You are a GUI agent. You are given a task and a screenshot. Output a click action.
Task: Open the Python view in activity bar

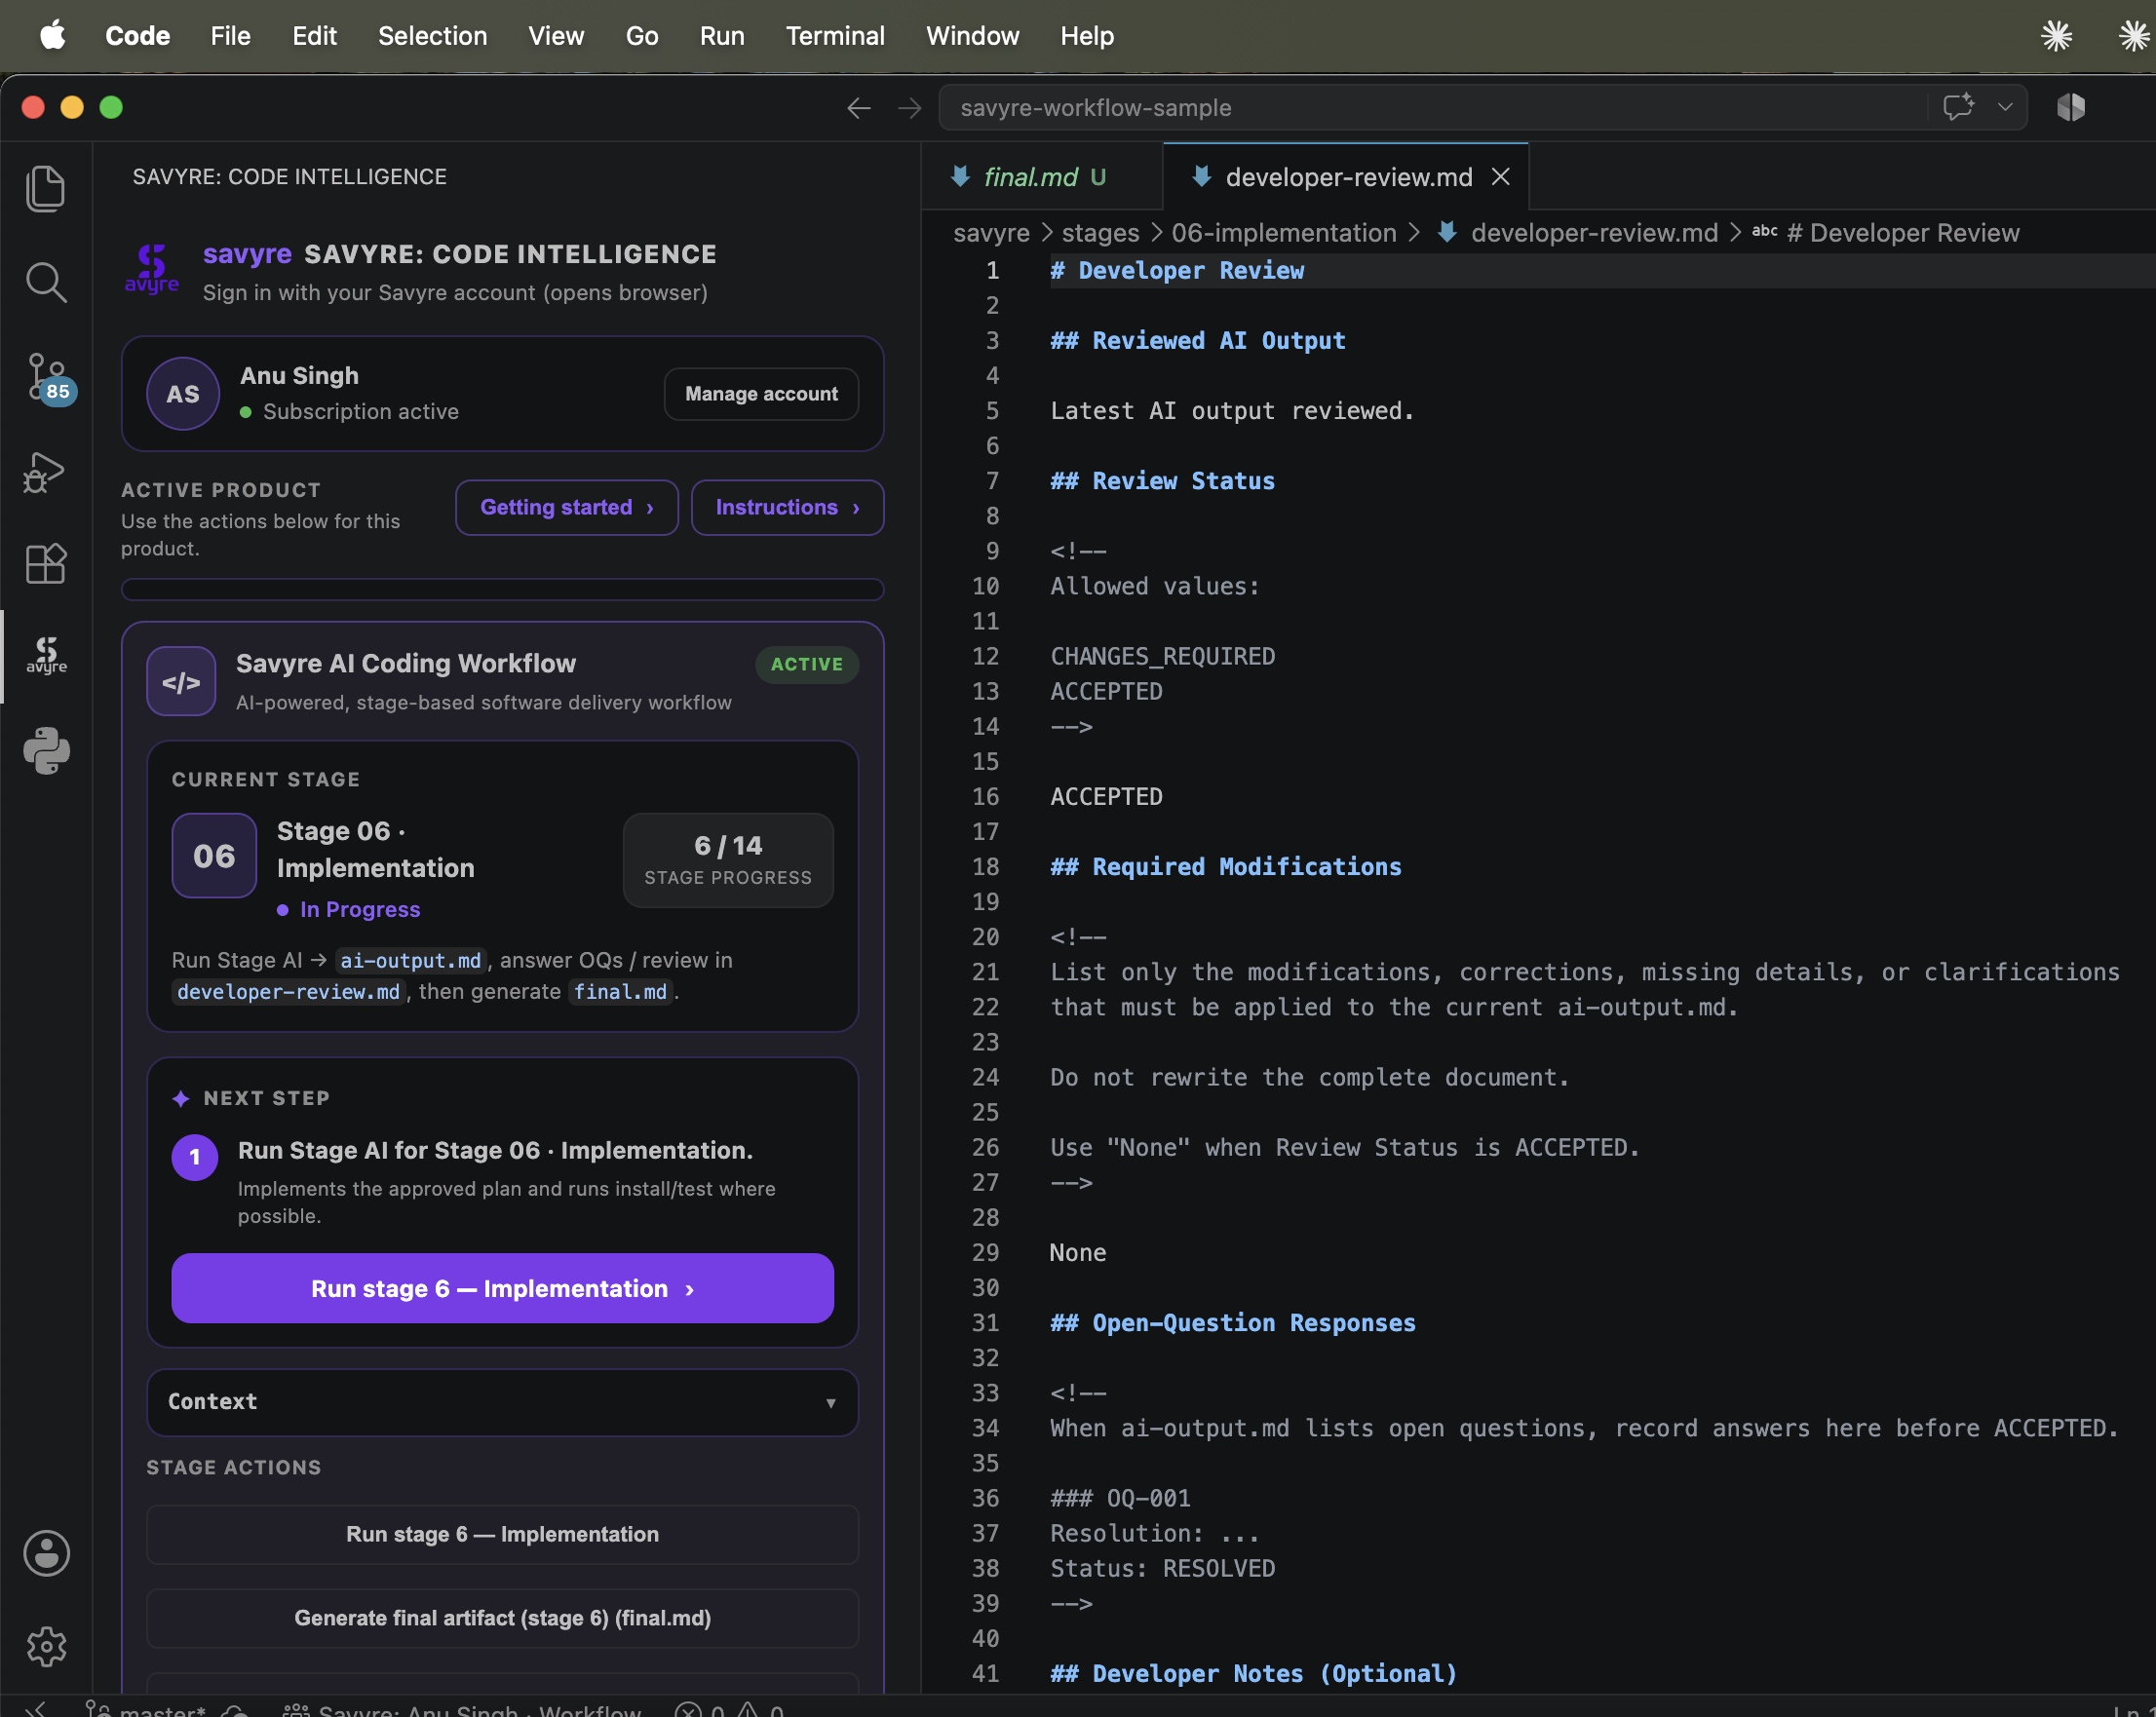pyautogui.click(x=46, y=750)
